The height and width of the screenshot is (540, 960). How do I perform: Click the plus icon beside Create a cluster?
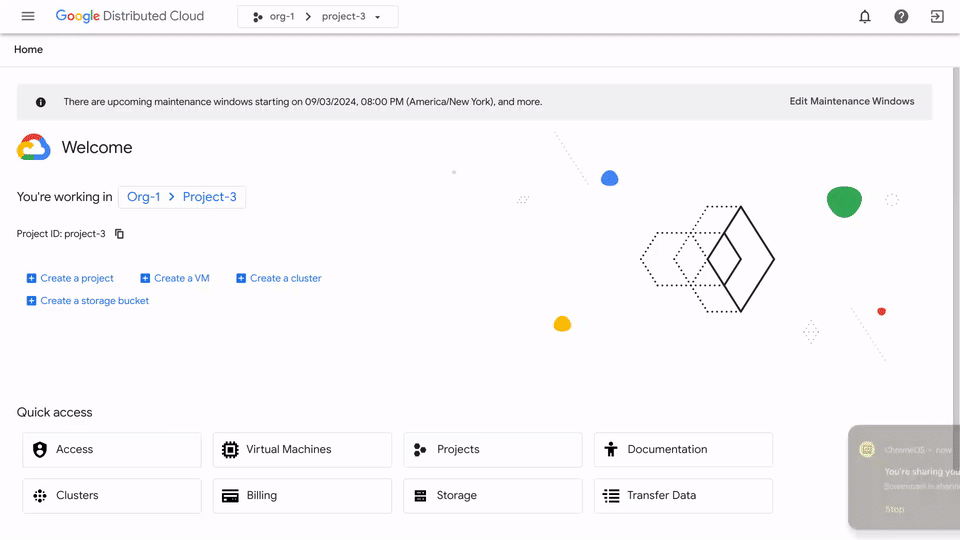point(241,279)
